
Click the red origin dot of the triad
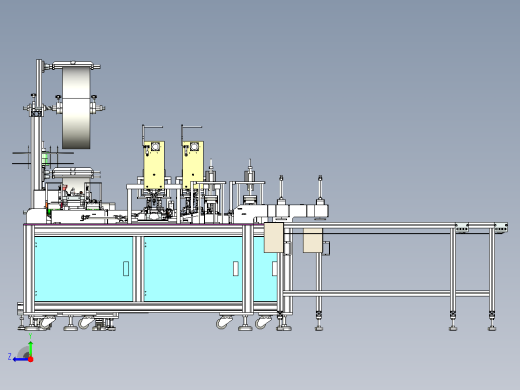(x=31, y=359)
